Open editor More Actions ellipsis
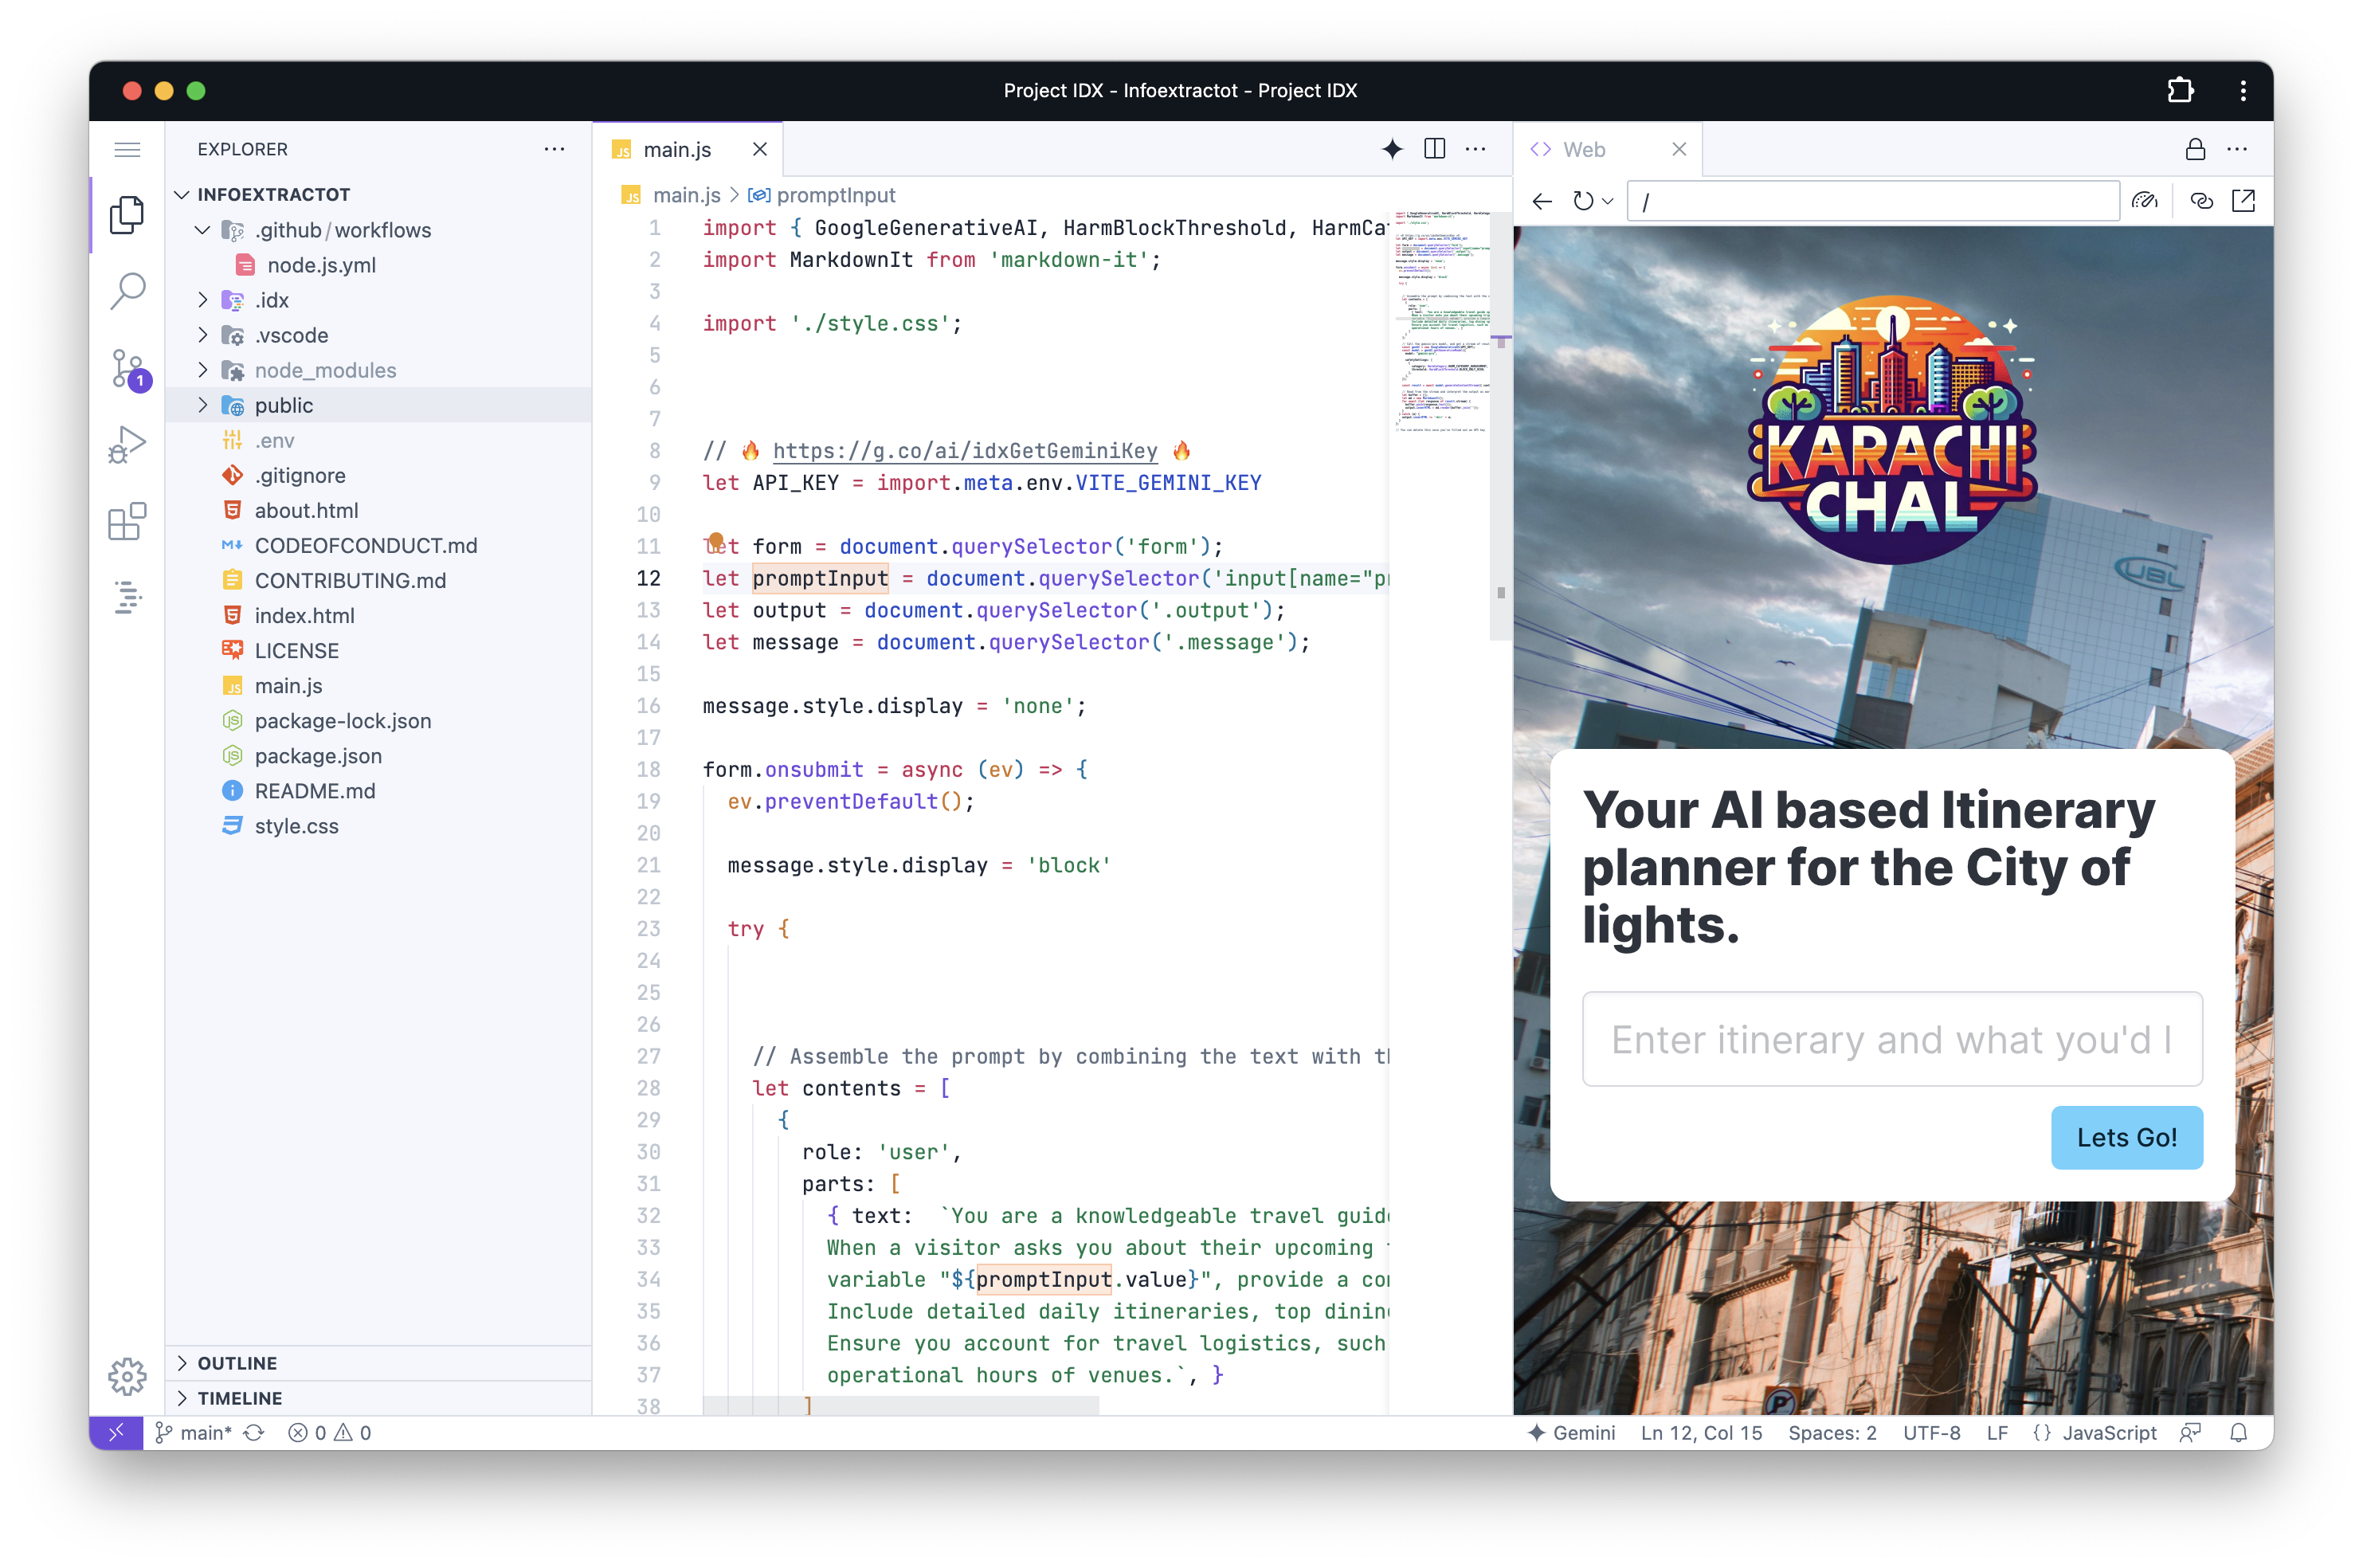2363x1568 pixels. 1475,149
